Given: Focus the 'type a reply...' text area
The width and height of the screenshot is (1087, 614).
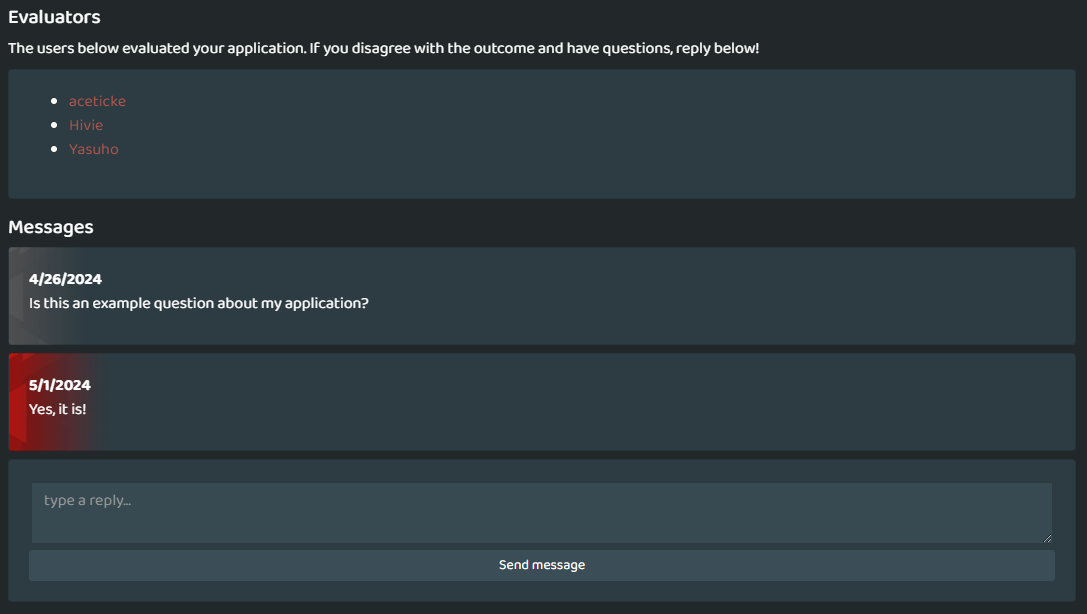Looking at the screenshot, I should pyautogui.click(x=541, y=513).
